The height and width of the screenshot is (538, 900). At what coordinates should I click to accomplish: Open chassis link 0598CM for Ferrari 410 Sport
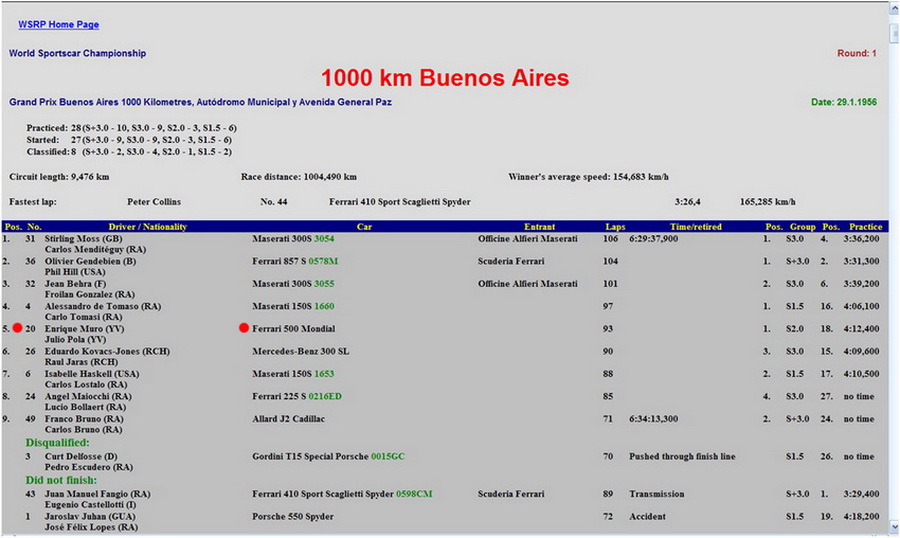click(414, 494)
